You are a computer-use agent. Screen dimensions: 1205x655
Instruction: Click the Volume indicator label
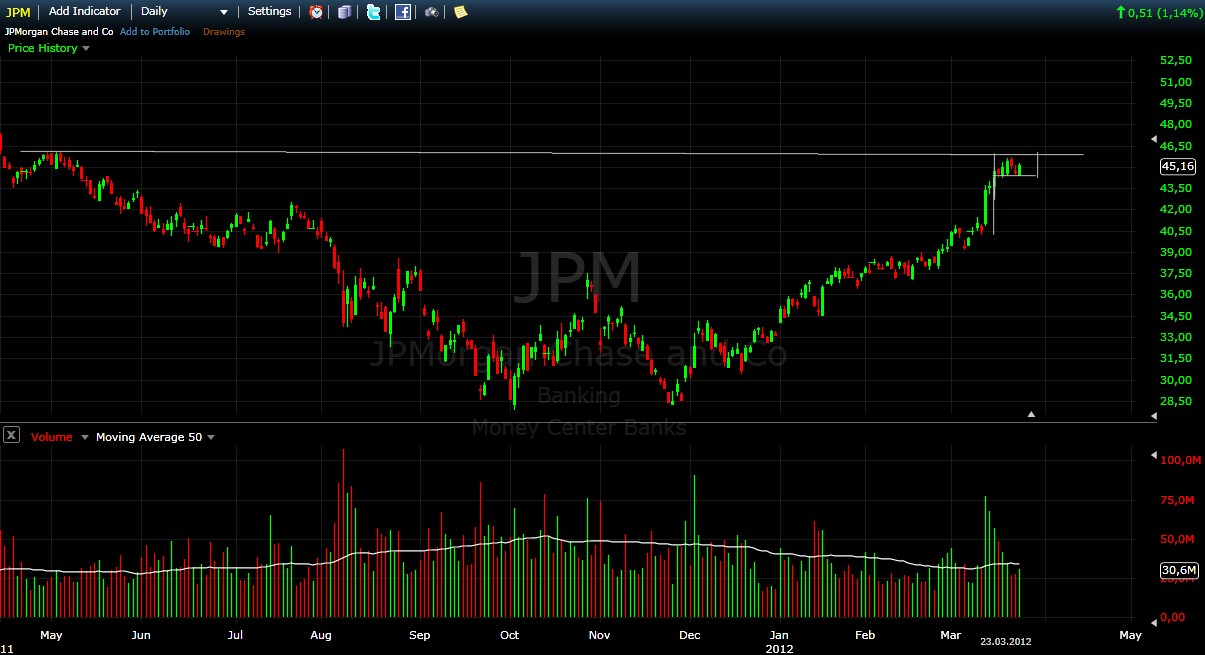[x=51, y=437]
